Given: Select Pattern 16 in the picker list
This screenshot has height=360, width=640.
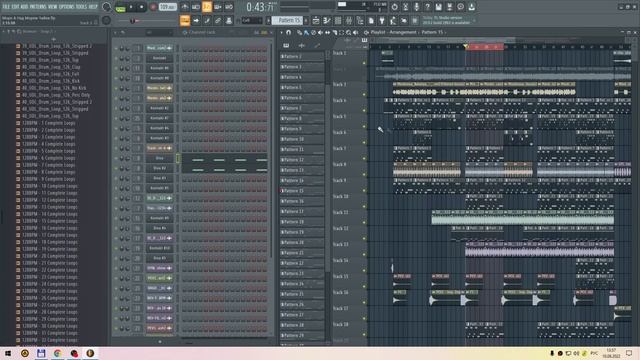Looking at the screenshot, I should (302, 201).
